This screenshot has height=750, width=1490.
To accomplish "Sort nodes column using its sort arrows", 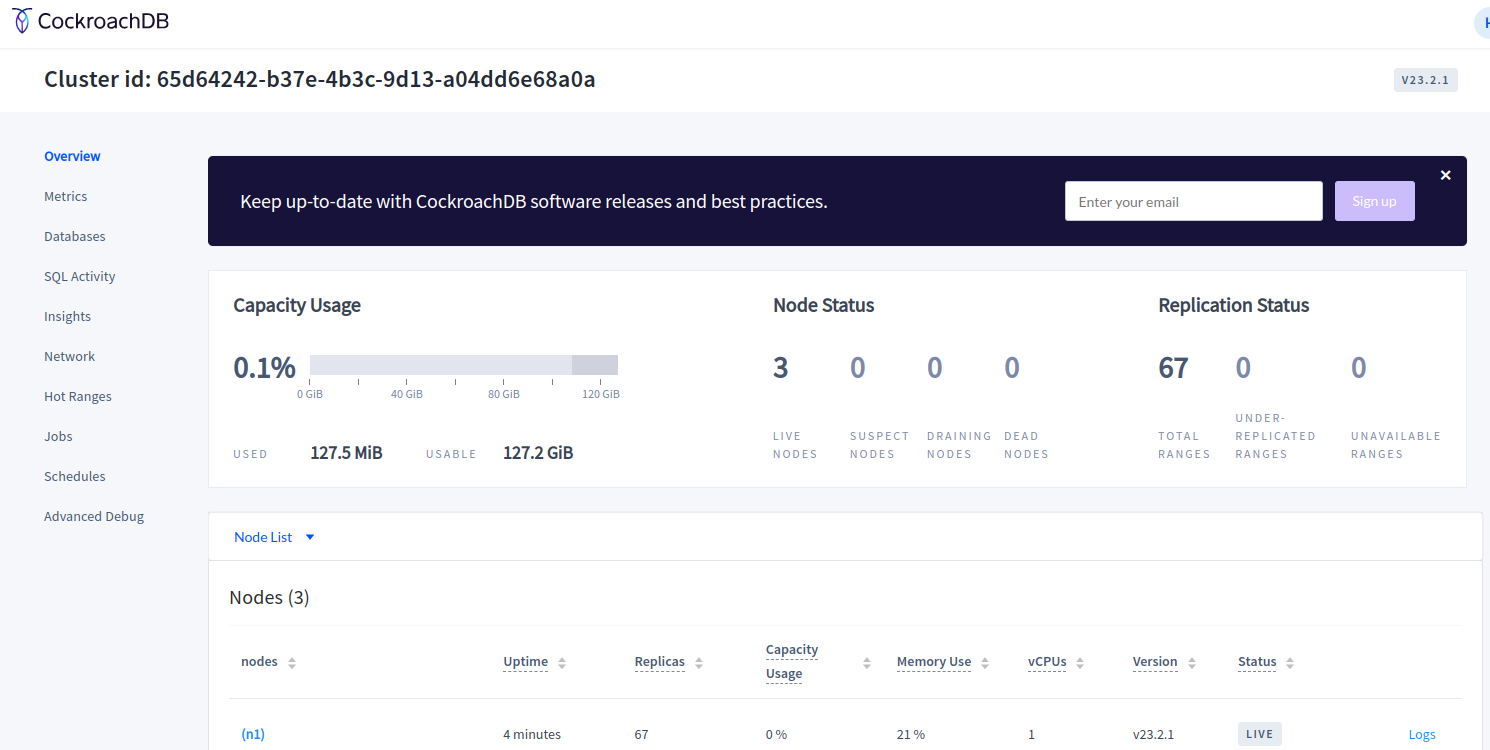I will (x=292, y=663).
